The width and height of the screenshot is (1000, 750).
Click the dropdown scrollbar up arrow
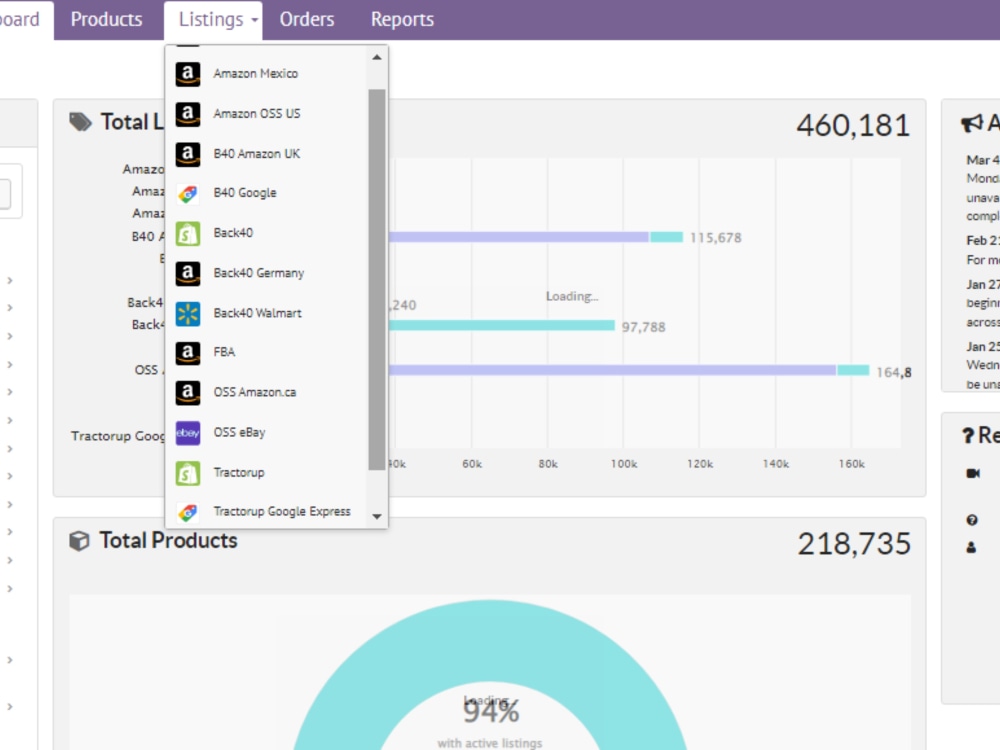pyautogui.click(x=377, y=57)
